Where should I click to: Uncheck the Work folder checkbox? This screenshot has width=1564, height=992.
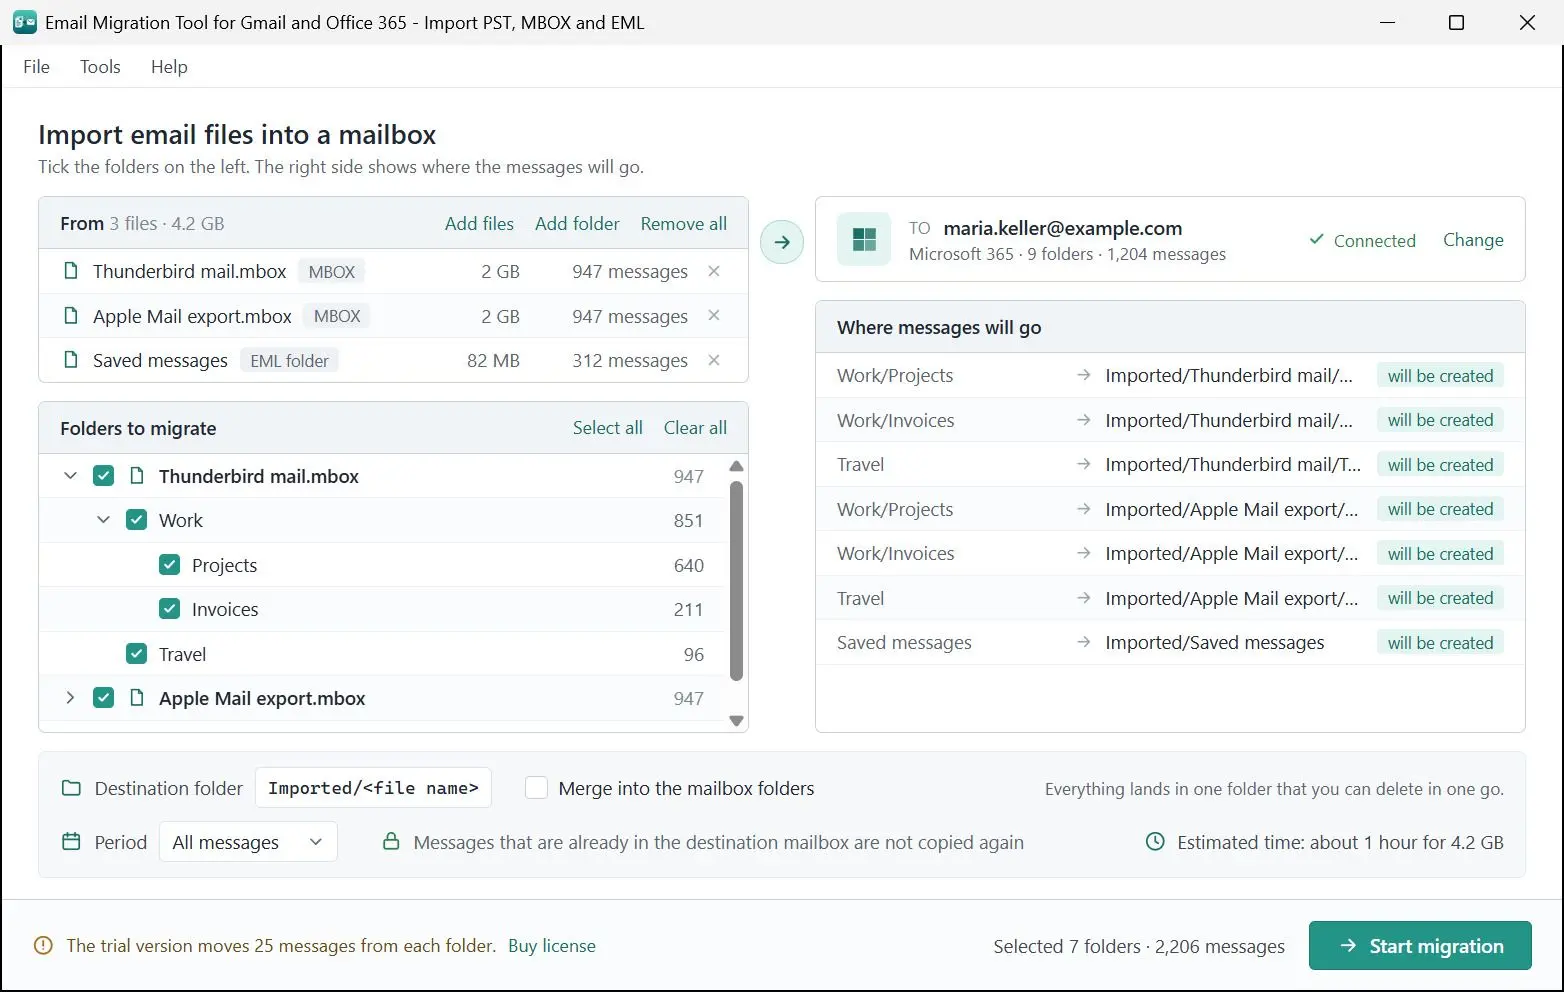click(x=136, y=520)
